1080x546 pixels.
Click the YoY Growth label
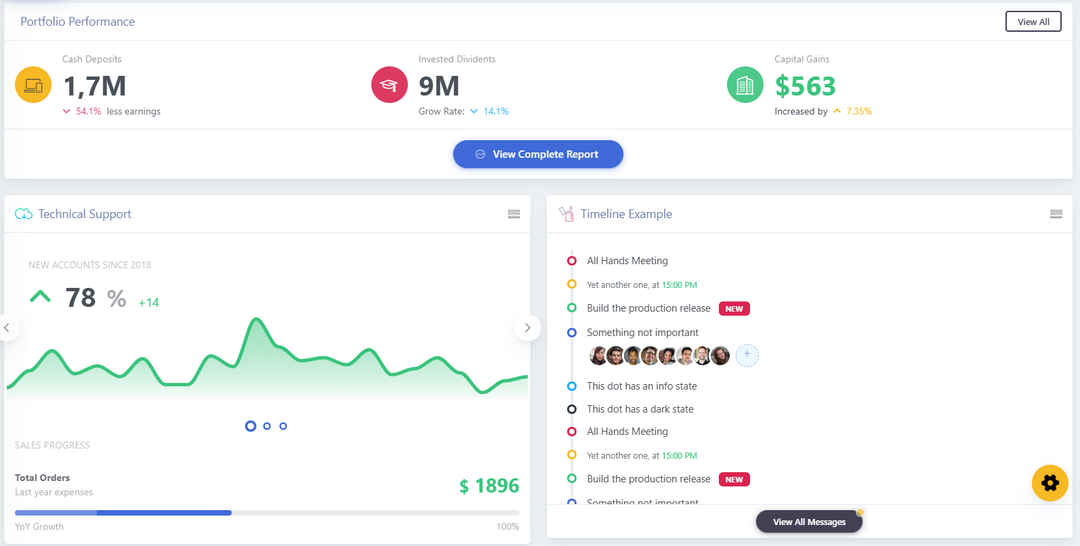coord(39,527)
